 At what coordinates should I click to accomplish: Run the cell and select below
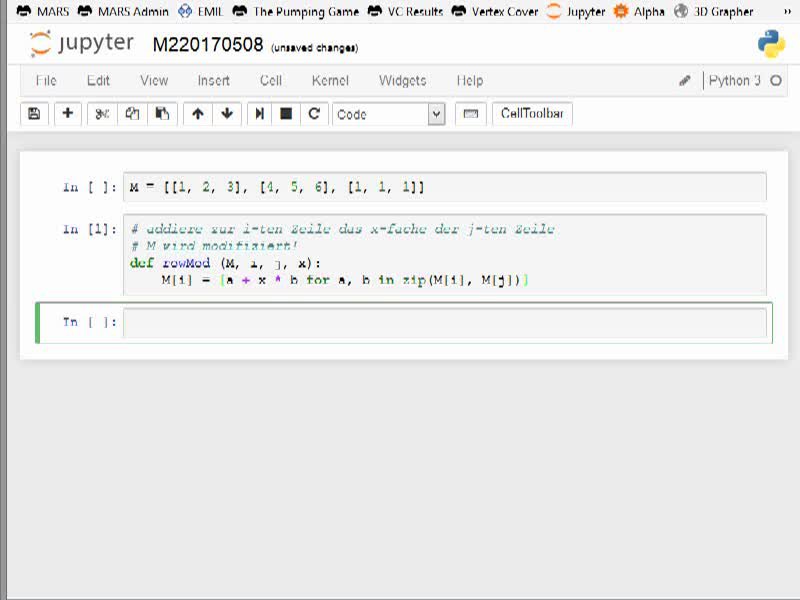[x=260, y=114]
